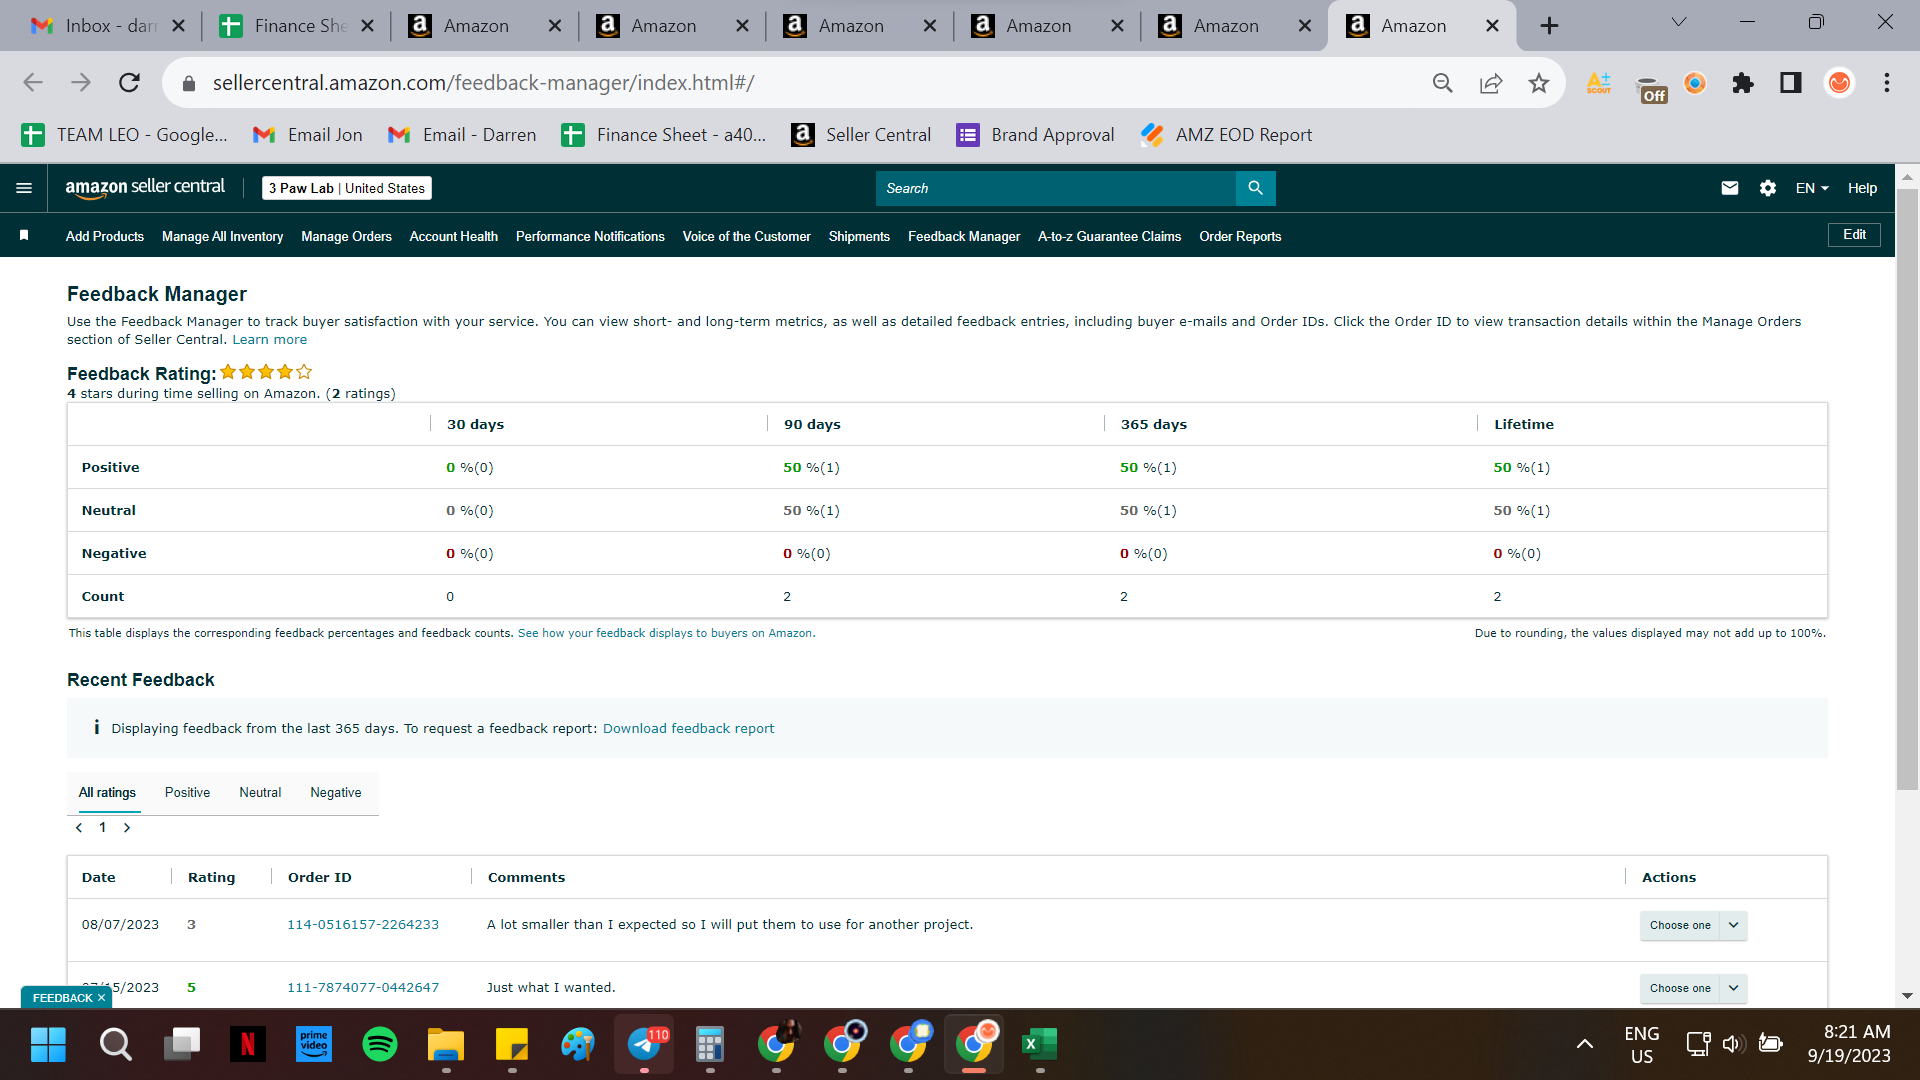
Task: Open the Windows Start menu
Action: tap(48, 1045)
